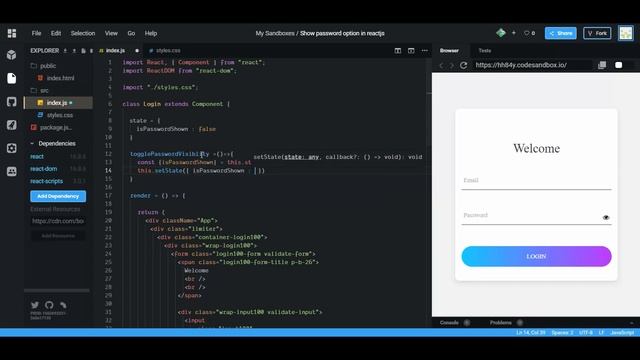
Task: Open the Explorer file icon in sidebar
Action: coord(11,78)
